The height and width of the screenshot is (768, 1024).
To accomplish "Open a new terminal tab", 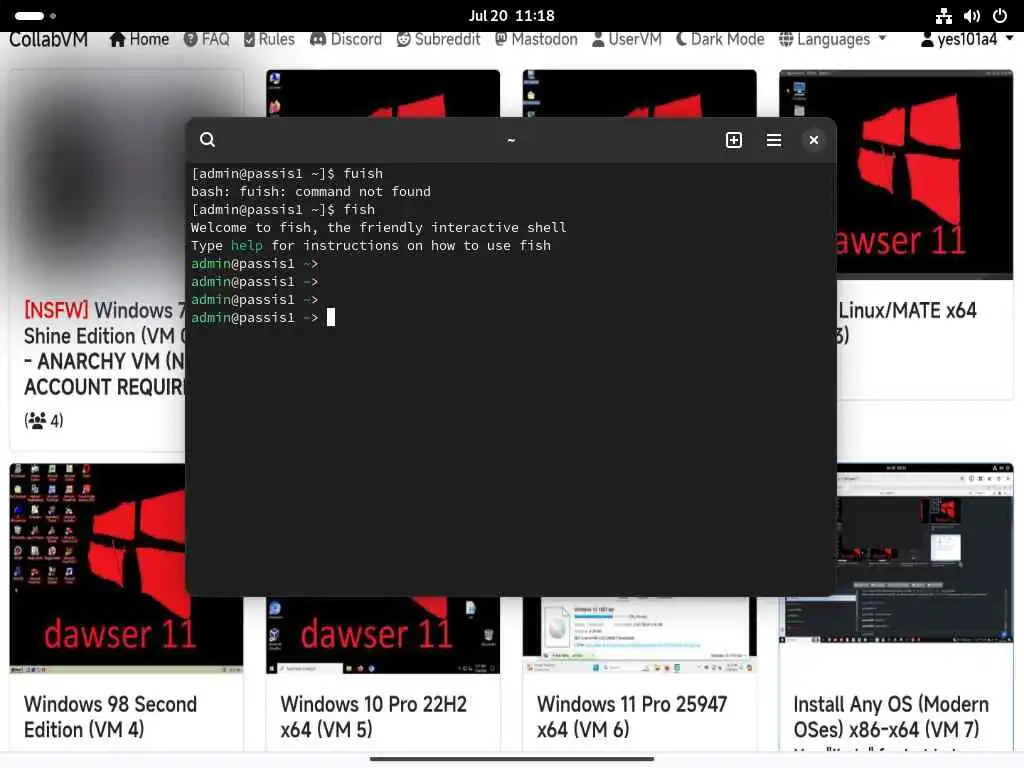I will pos(733,140).
